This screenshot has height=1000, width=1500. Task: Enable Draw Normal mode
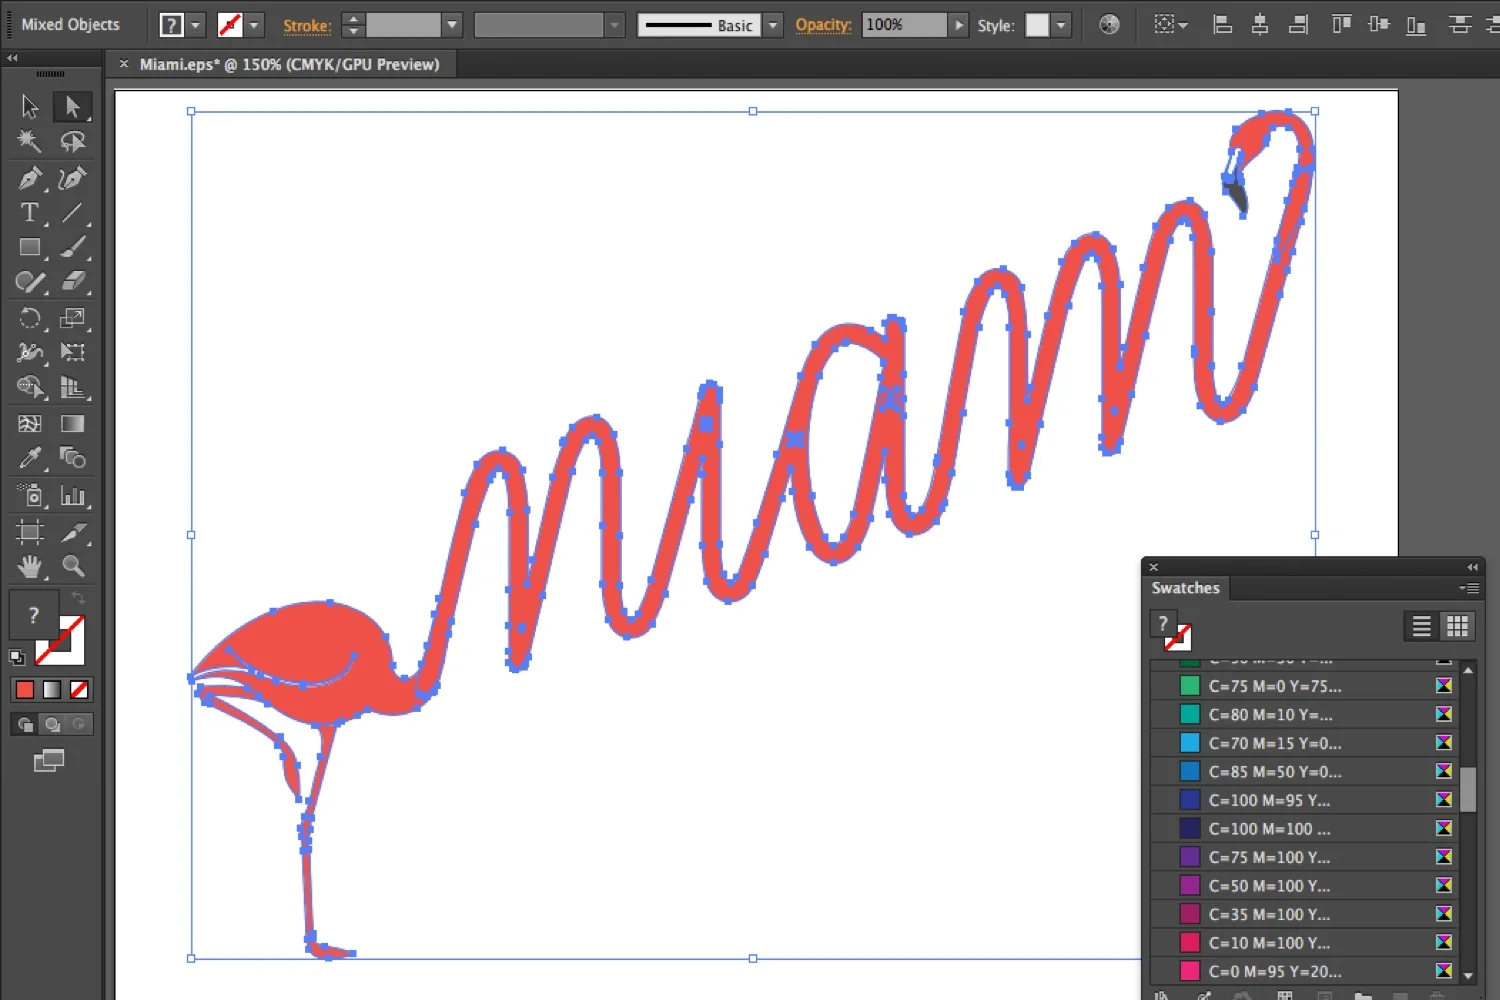[x=25, y=724]
